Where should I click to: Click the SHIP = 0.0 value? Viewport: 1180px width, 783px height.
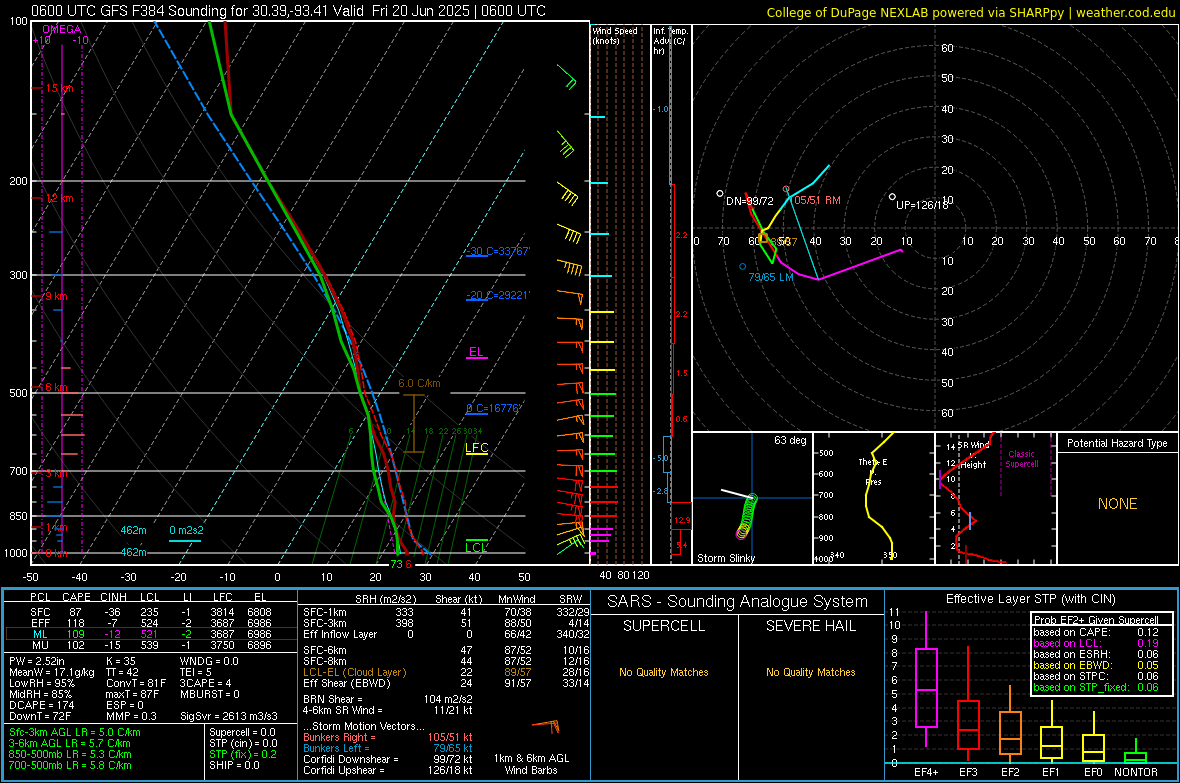(235, 765)
